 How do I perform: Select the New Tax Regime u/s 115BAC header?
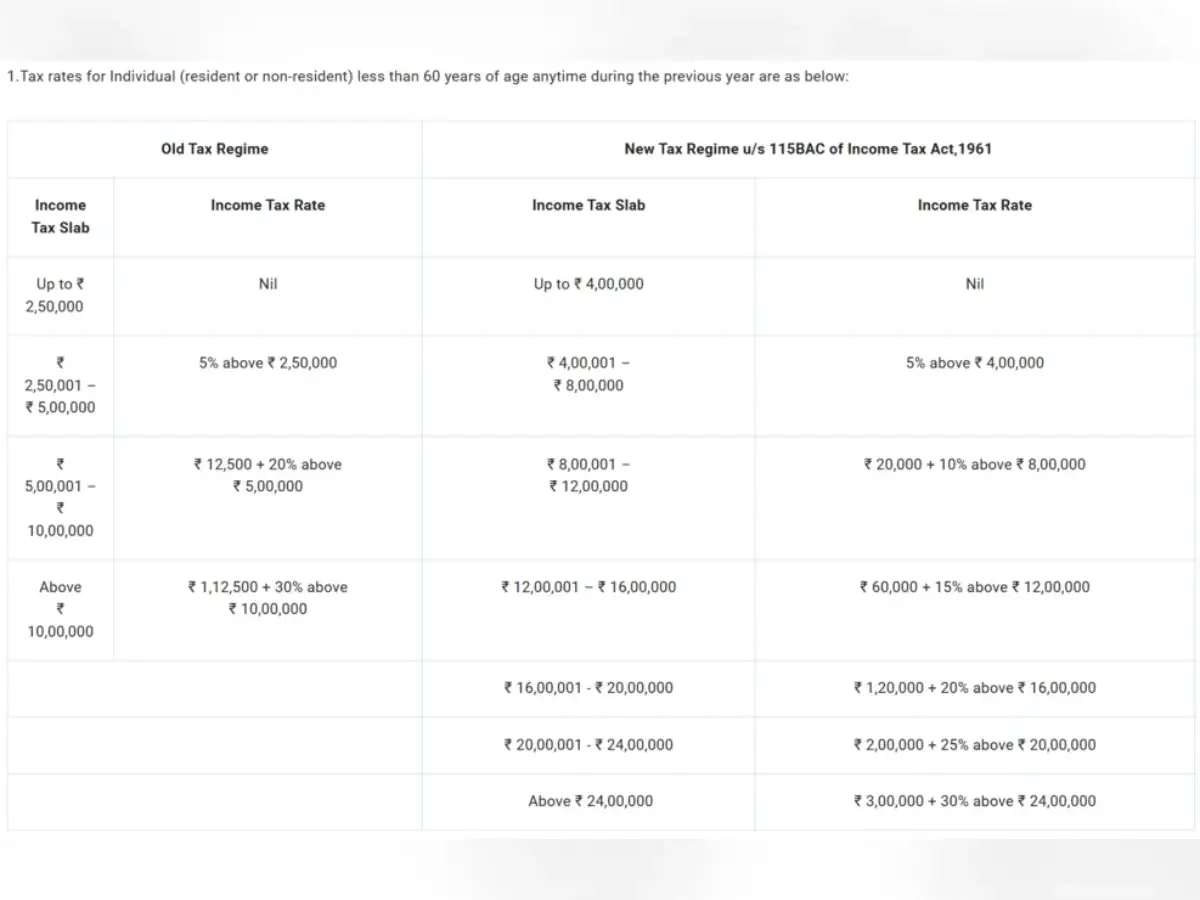[x=808, y=149]
